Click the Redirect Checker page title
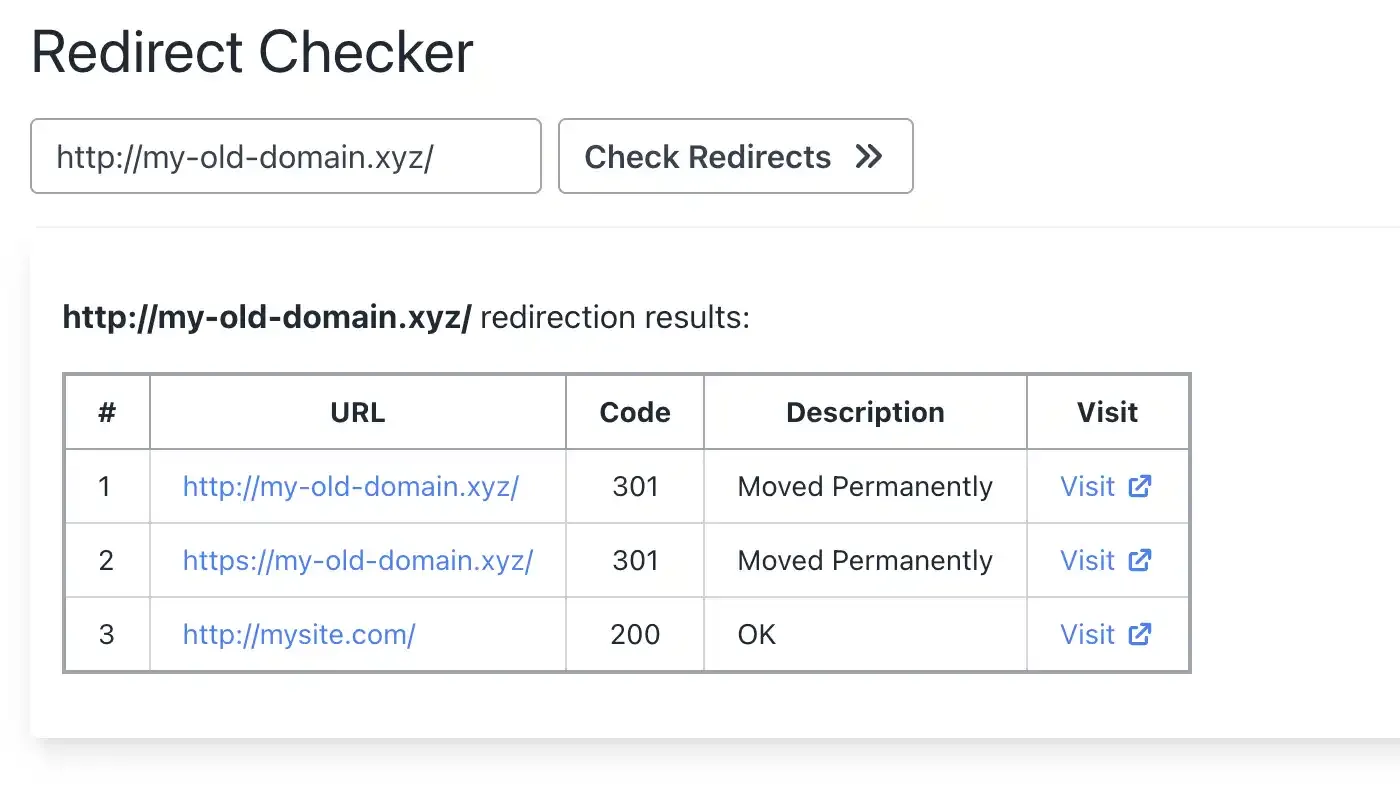 pos(252,51)
